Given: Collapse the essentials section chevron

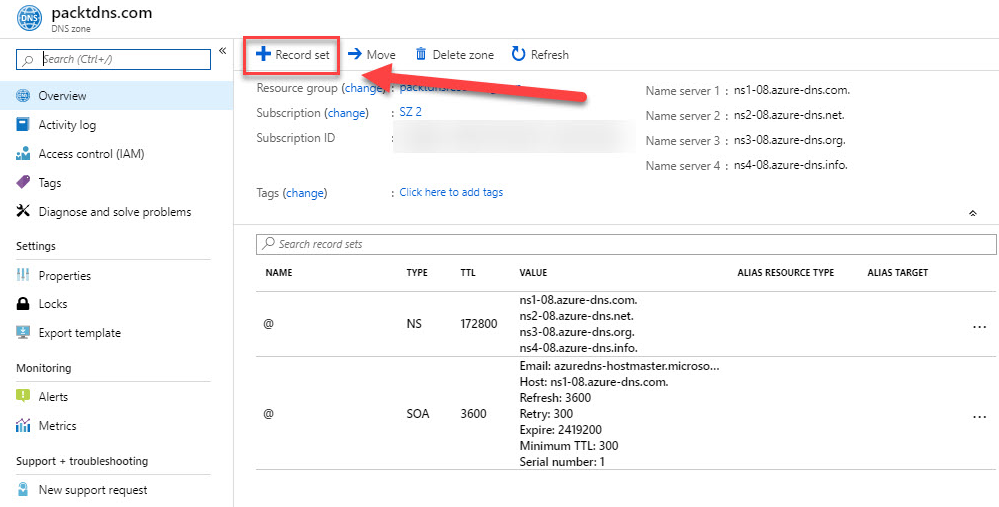Looking at the screenshot, I should click(973, 213).
